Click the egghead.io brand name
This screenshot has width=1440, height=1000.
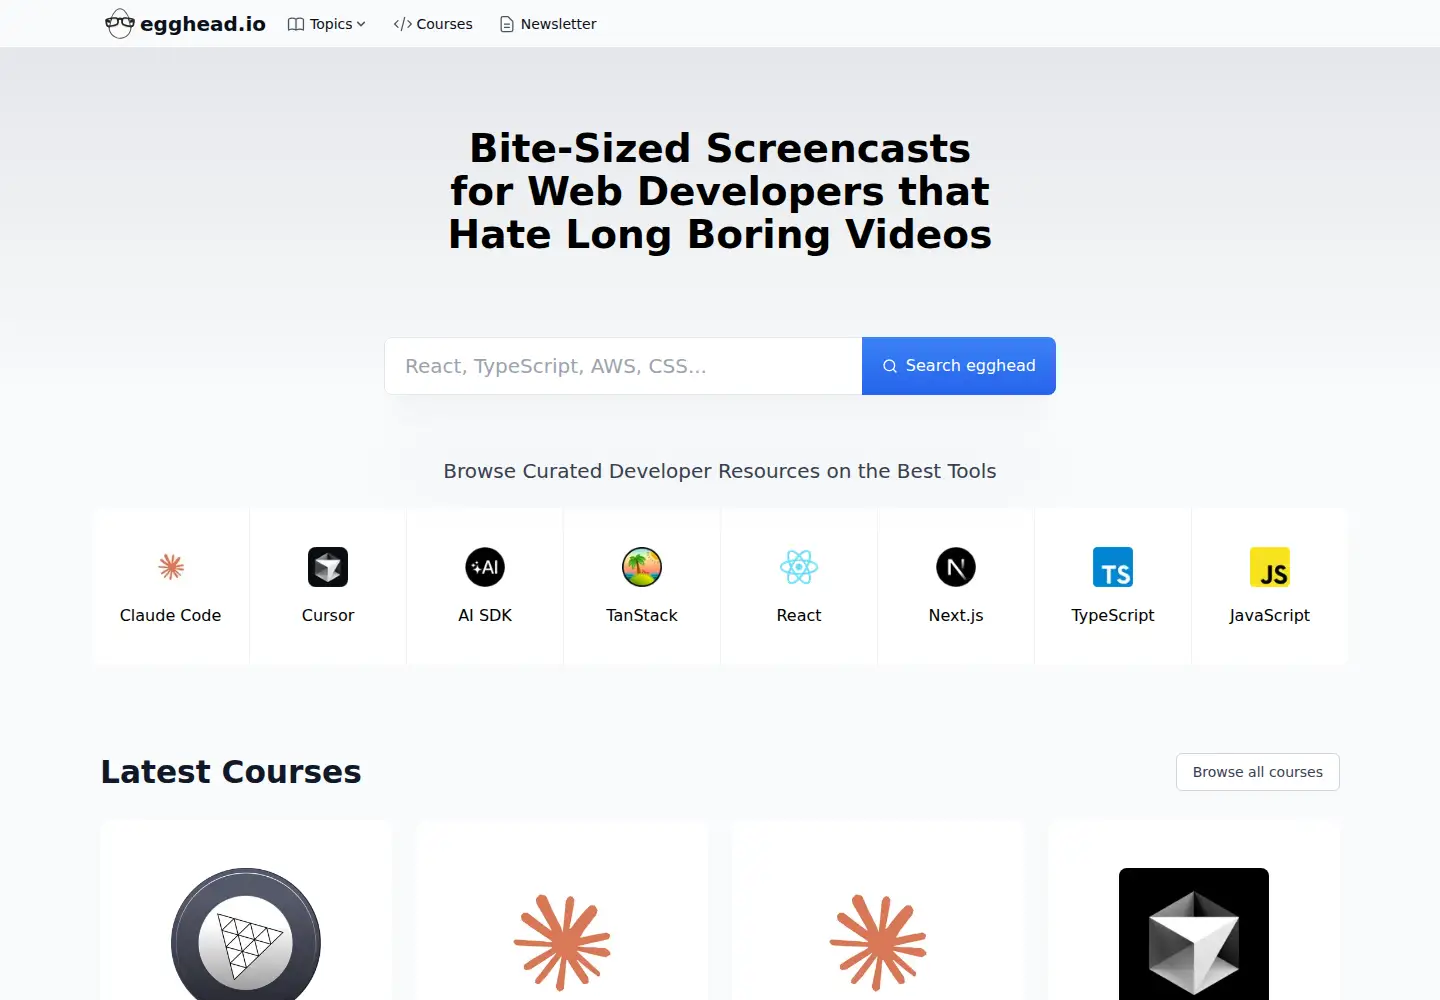click(203, 24)
